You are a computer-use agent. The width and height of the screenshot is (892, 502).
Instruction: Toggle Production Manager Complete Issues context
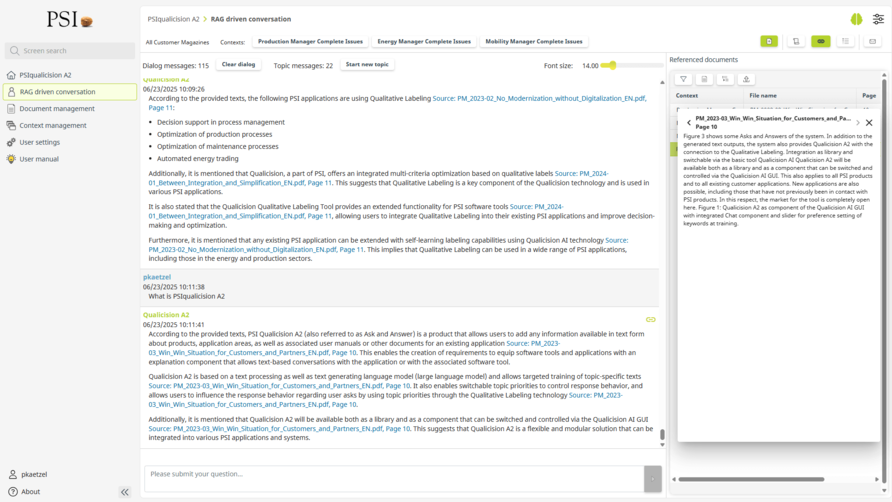tap(310, 42)
